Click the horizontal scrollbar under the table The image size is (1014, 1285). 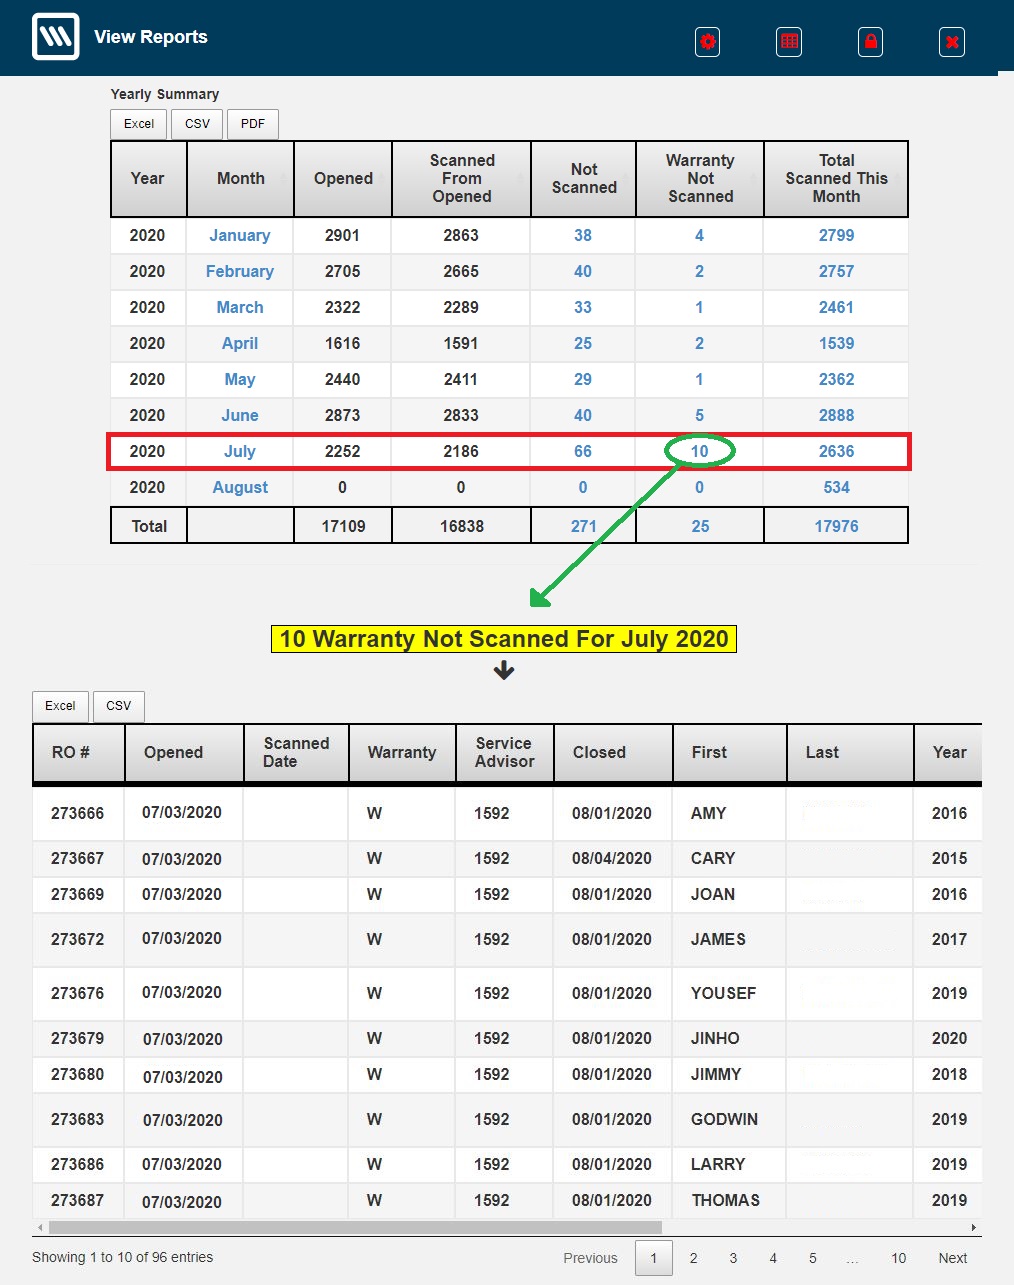click(355, 1227)
